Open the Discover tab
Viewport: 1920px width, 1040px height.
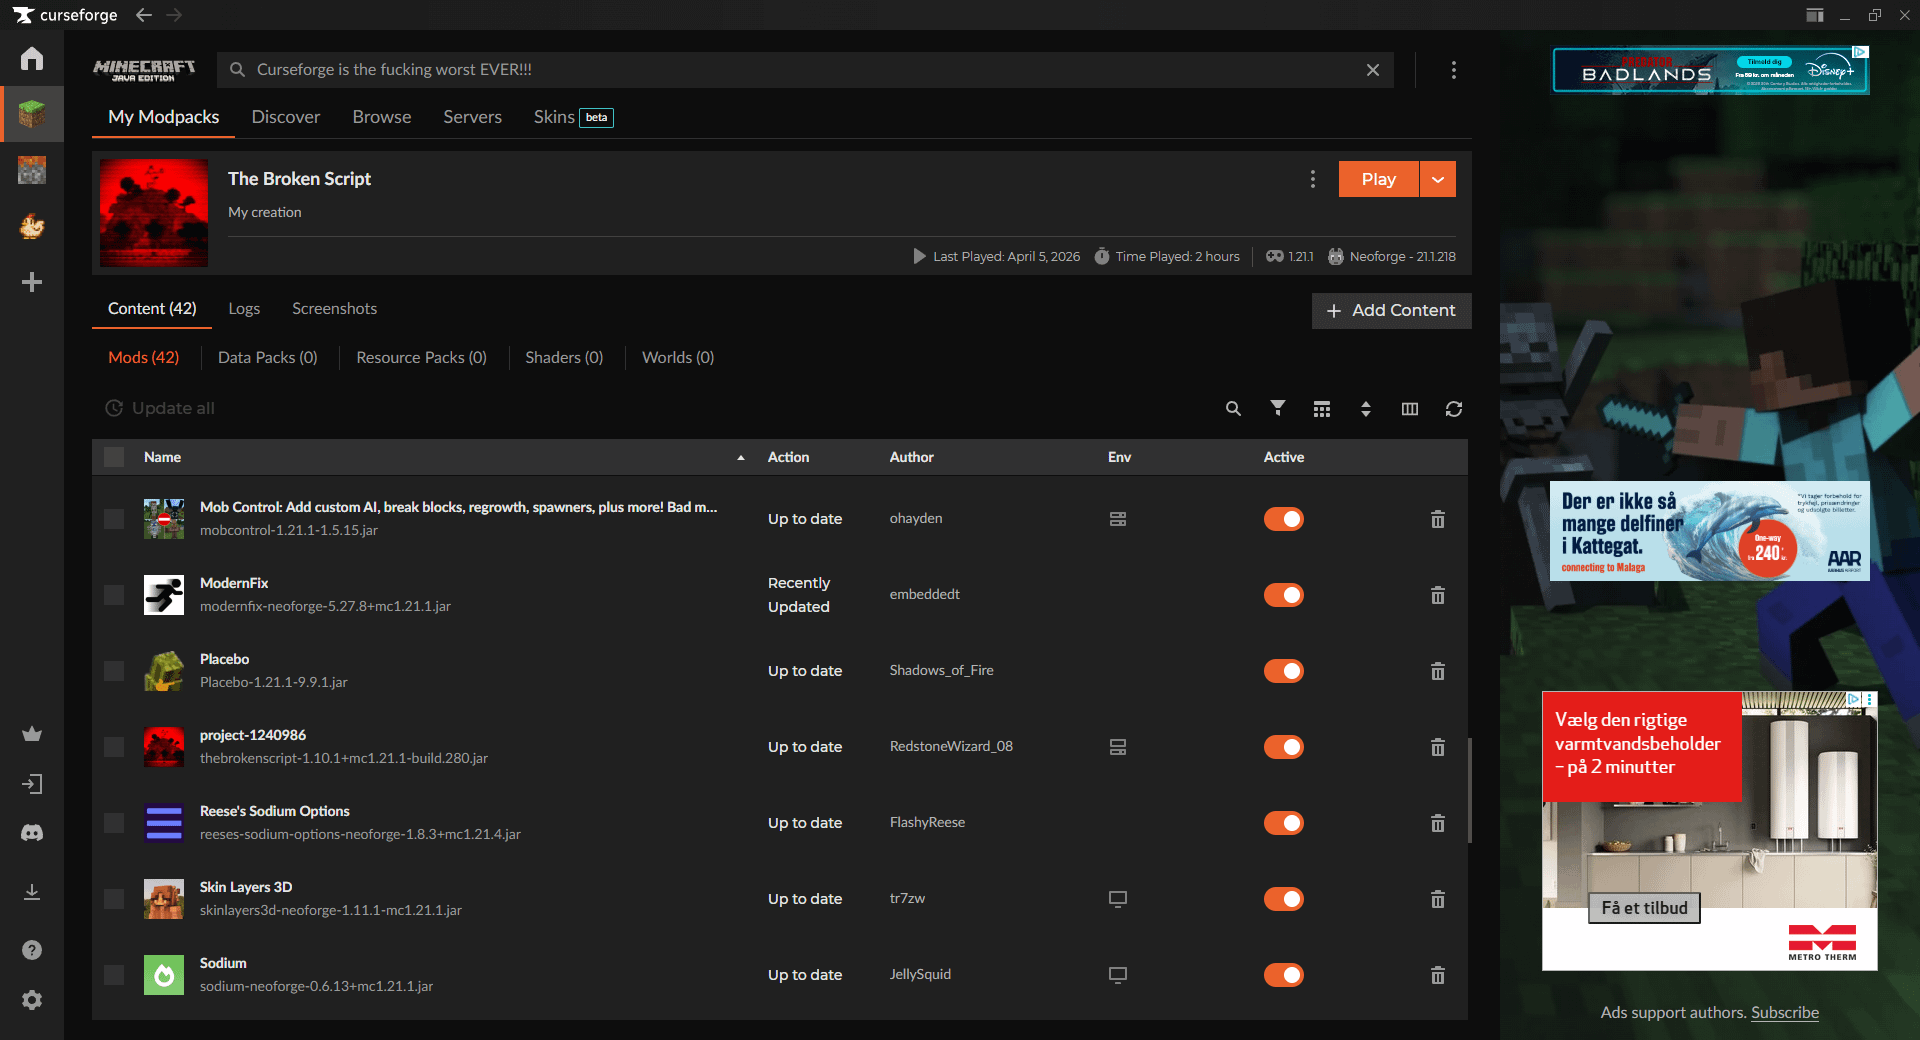286,117
